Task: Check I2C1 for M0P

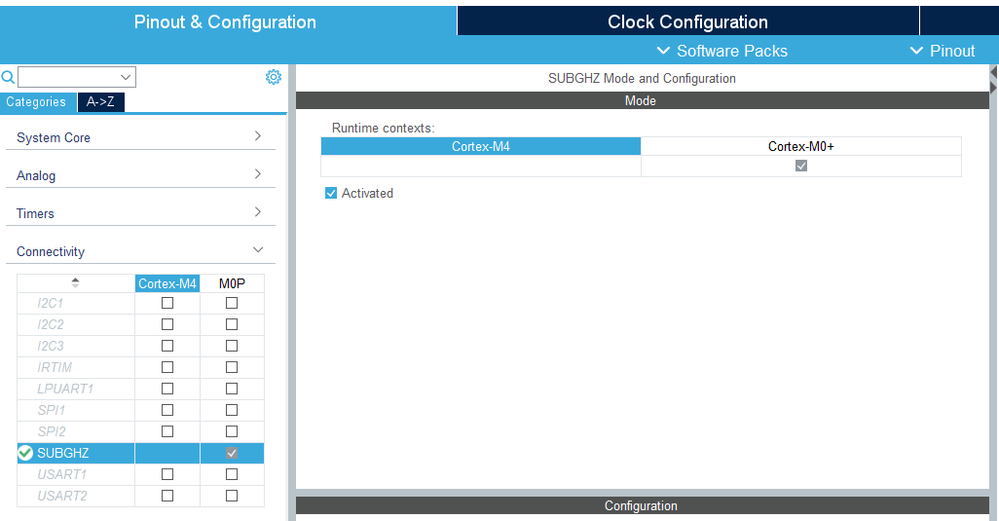Action: (x=232, y=303)
